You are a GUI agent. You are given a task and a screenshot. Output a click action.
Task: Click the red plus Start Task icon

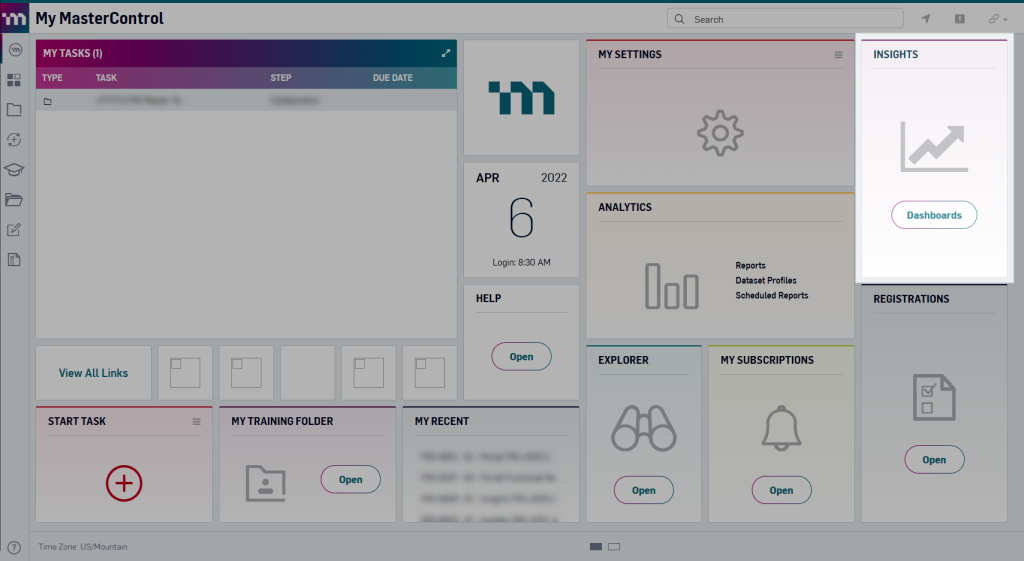tap(124, 483)
